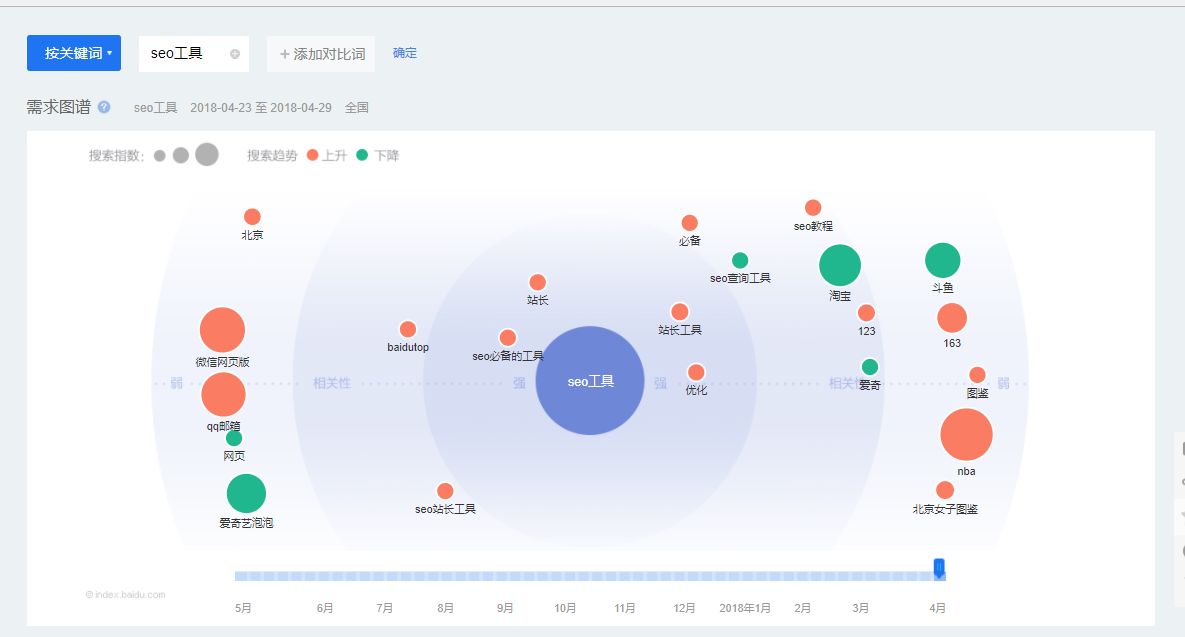This screenshot has height=637, width=1185.
Task: Click the 7月 timeline label
Action: (x=385, y=608)
